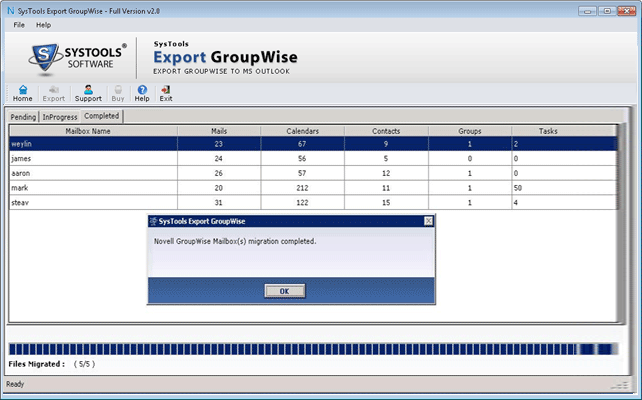
Task: Click the Contacts column header
Action: 386,131
